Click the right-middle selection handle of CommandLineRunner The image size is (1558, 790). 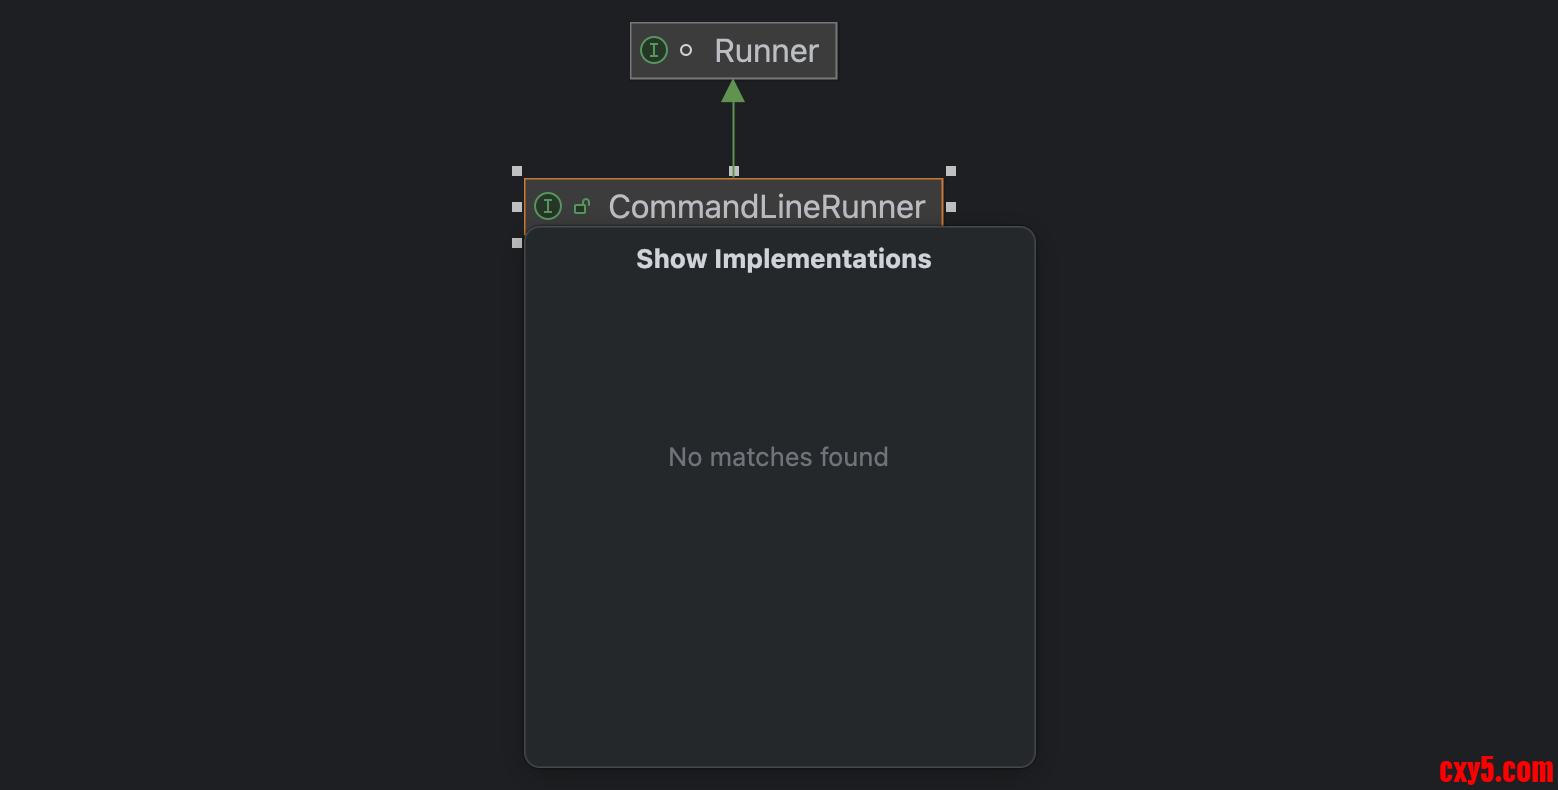click(951, 207)
